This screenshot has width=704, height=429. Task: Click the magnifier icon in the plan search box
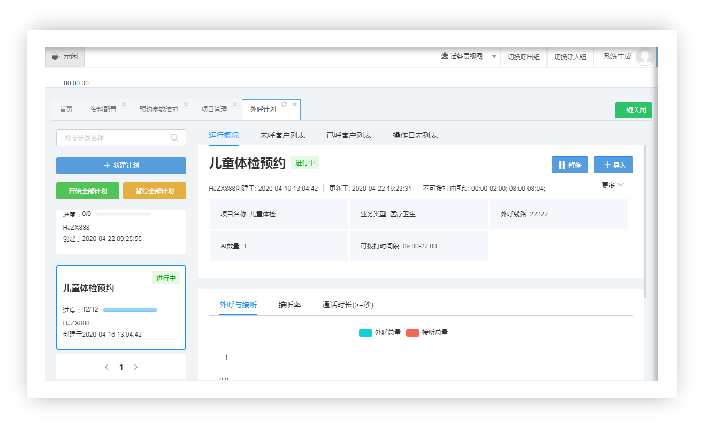pos(175,138)
